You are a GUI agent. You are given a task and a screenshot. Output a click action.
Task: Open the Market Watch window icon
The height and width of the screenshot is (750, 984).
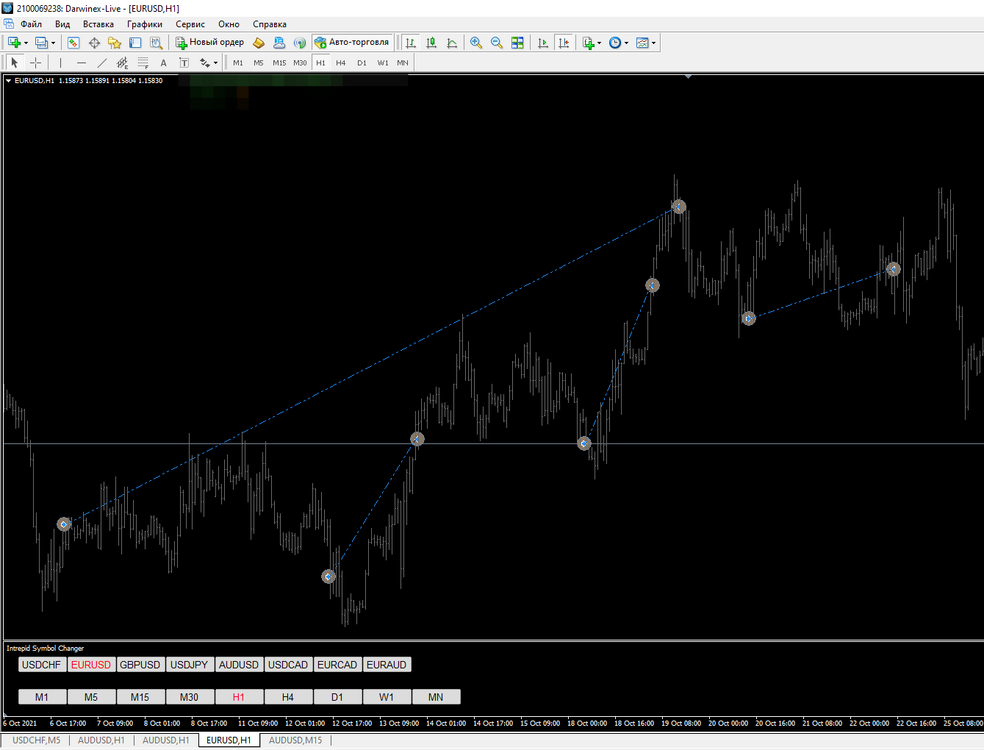tap(73, 43)
